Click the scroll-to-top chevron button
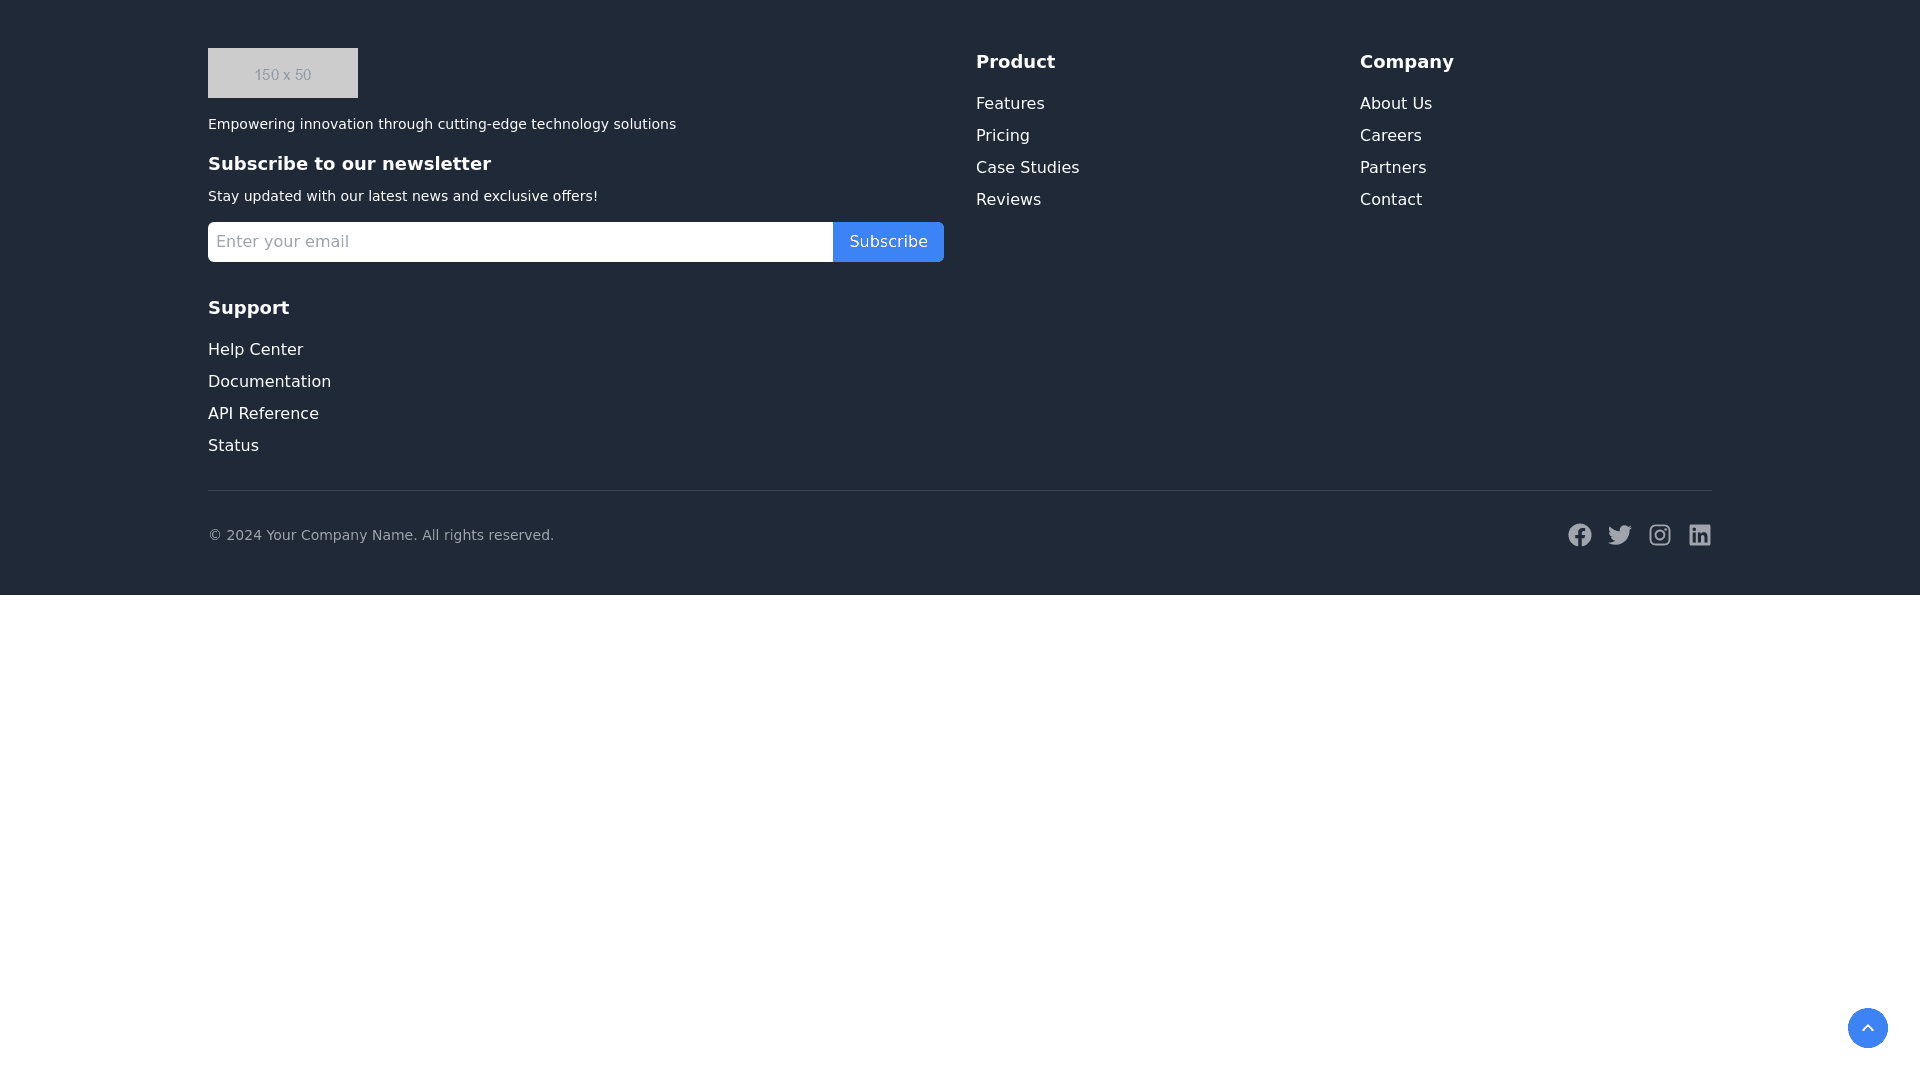 click(1868, 1028)
